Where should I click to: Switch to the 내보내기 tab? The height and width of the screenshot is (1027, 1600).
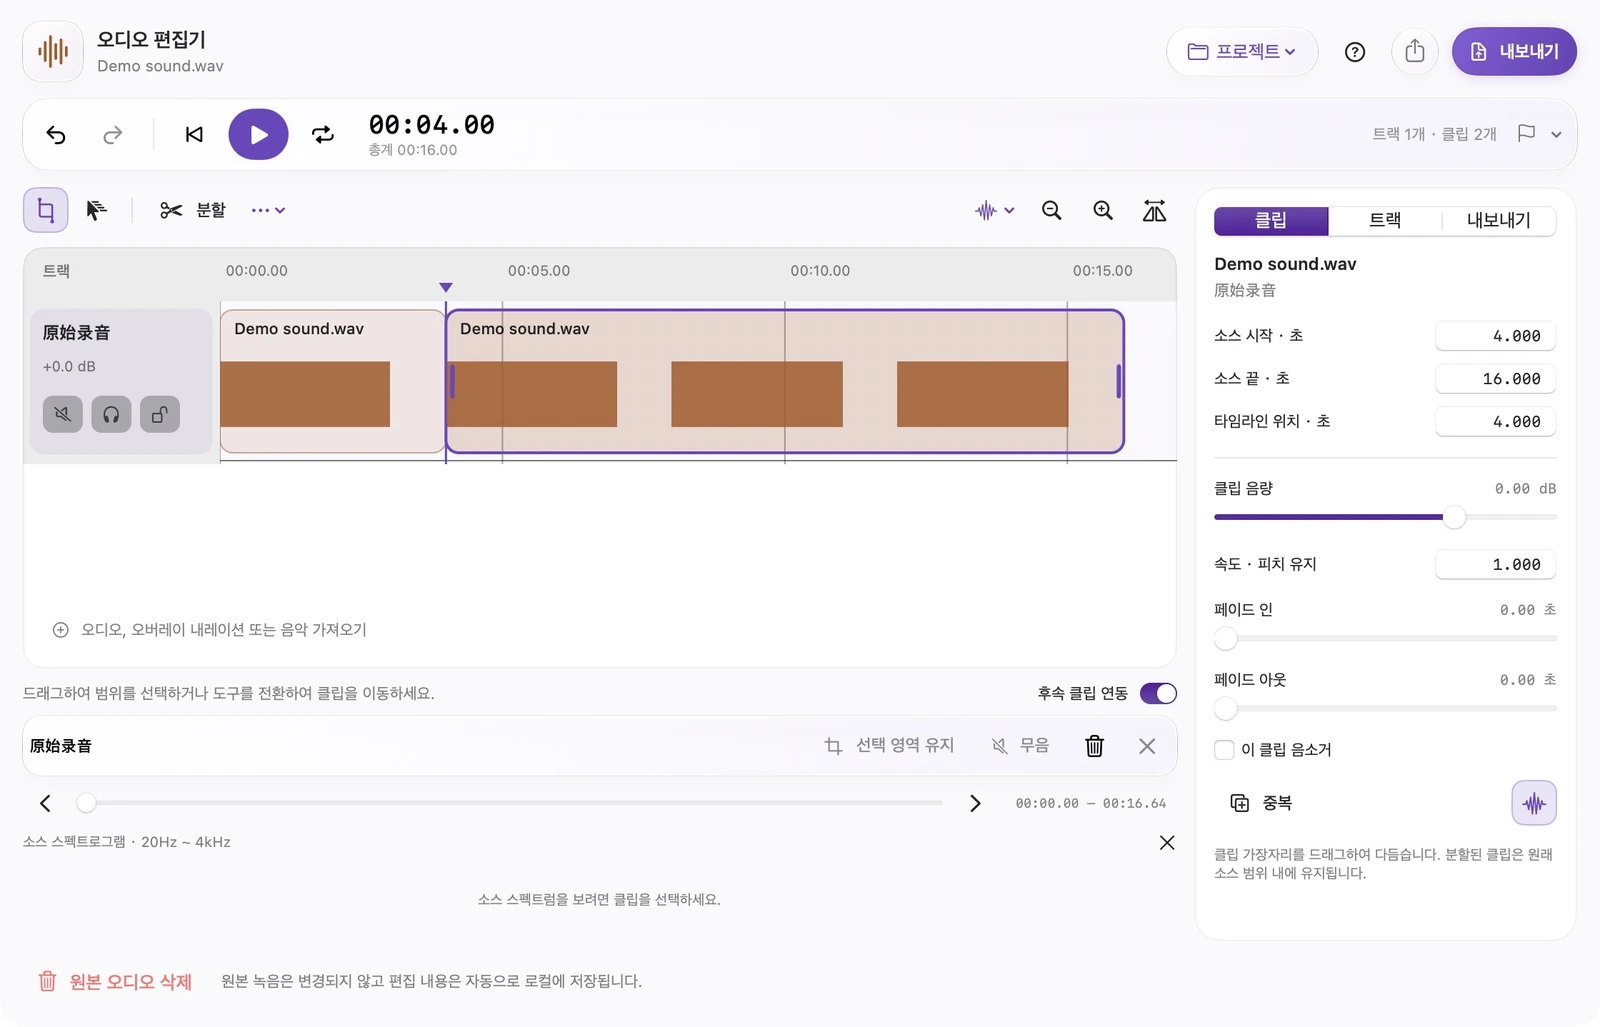1498,220
